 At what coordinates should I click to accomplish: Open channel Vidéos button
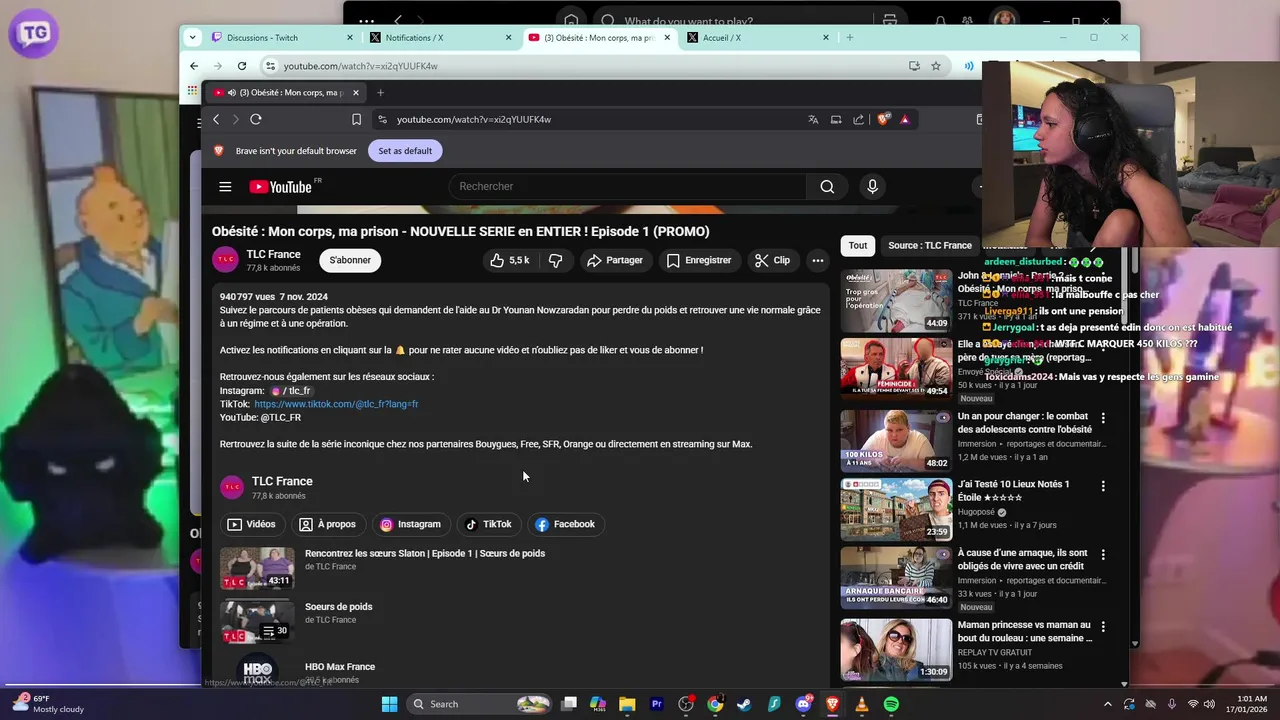251,524
